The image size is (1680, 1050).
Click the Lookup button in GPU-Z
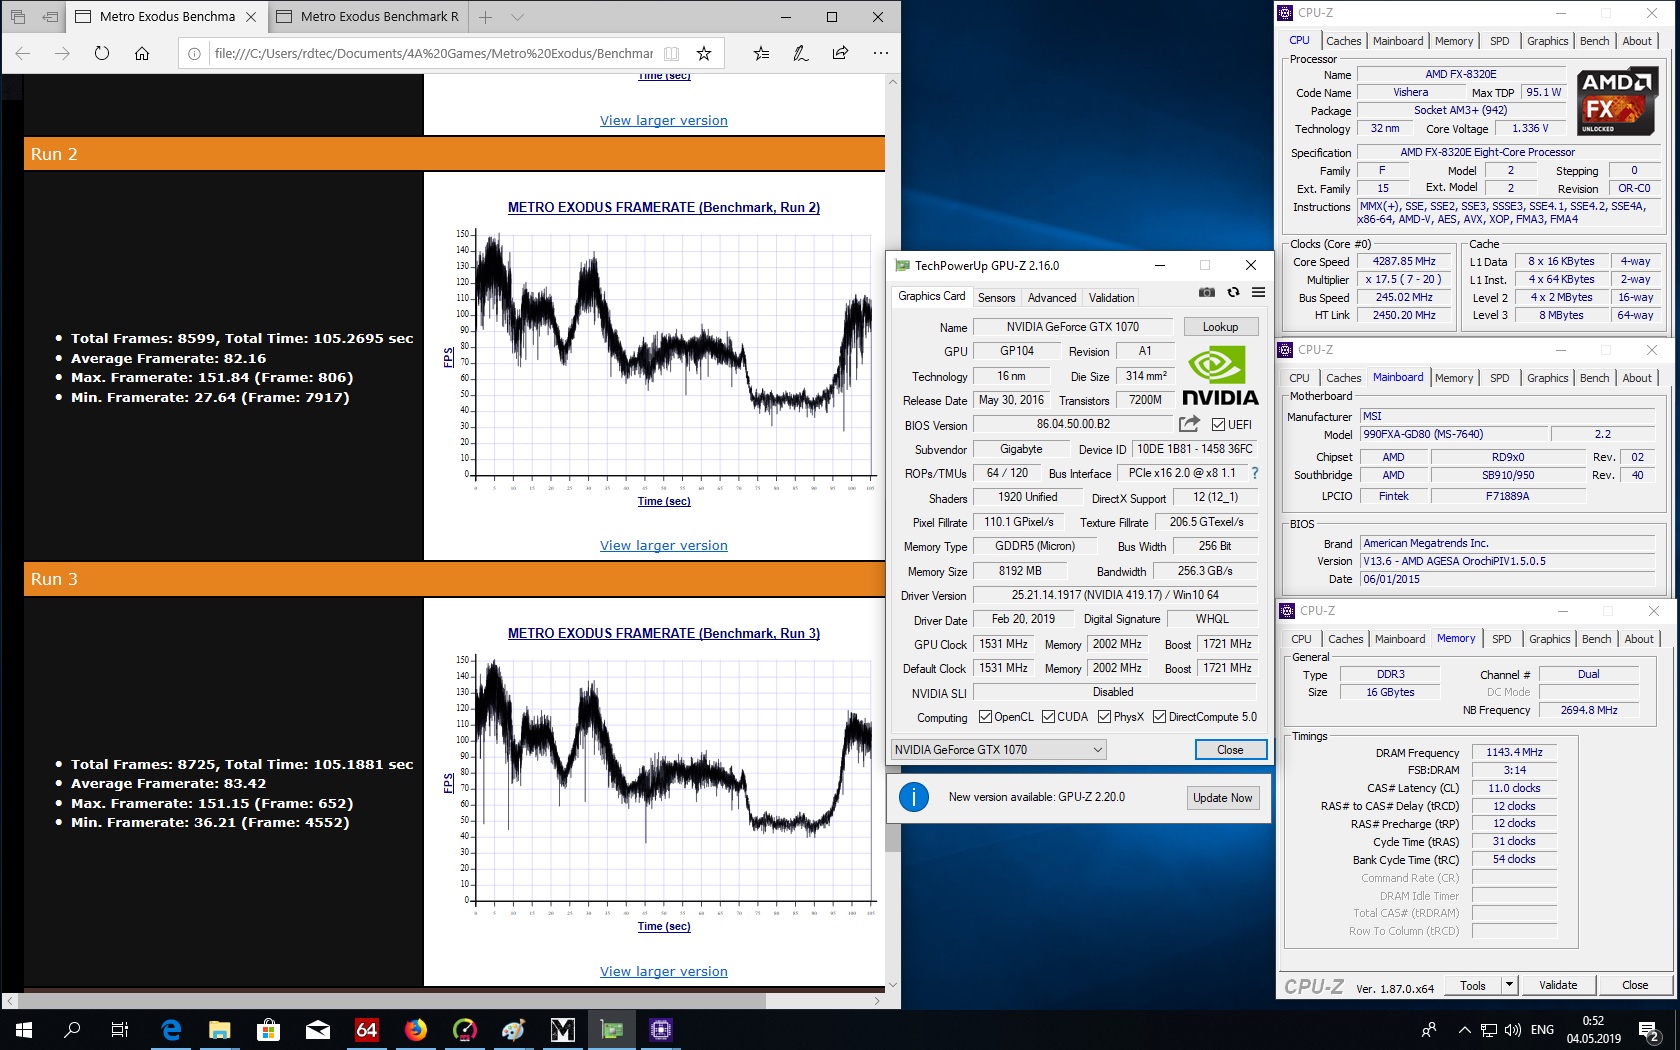click(x=1220, y=327)
